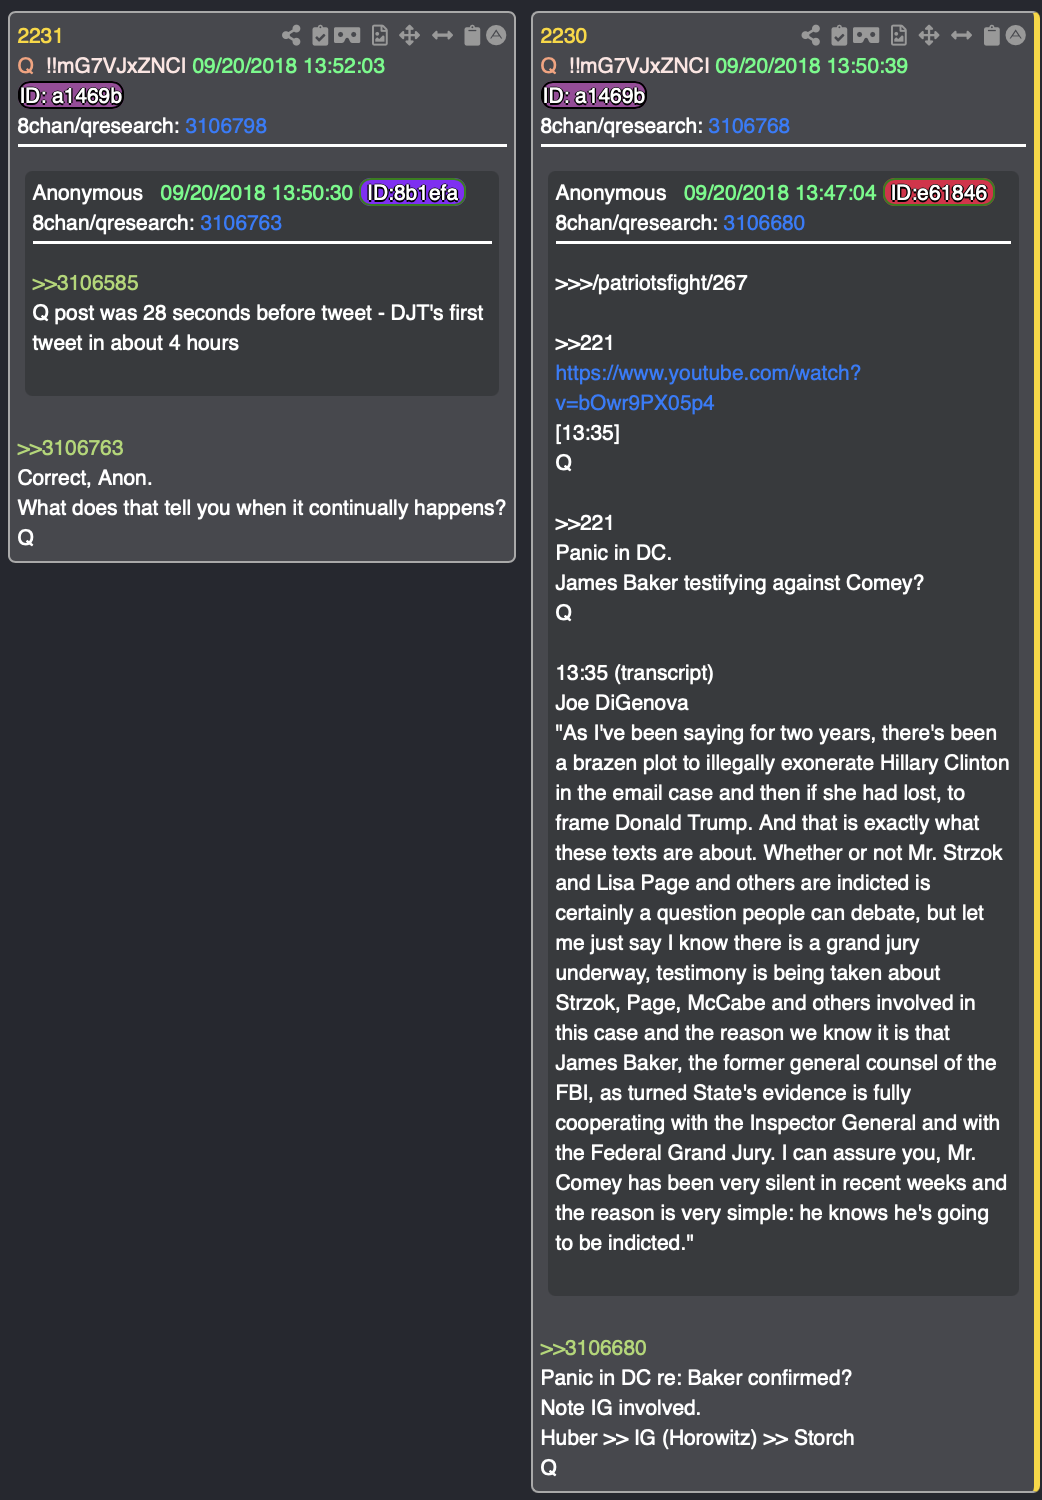The width and height of the screenshot is (1042, 1500).
Task: Click the VR goggles icon on post 2231
Action: point(347,36)
